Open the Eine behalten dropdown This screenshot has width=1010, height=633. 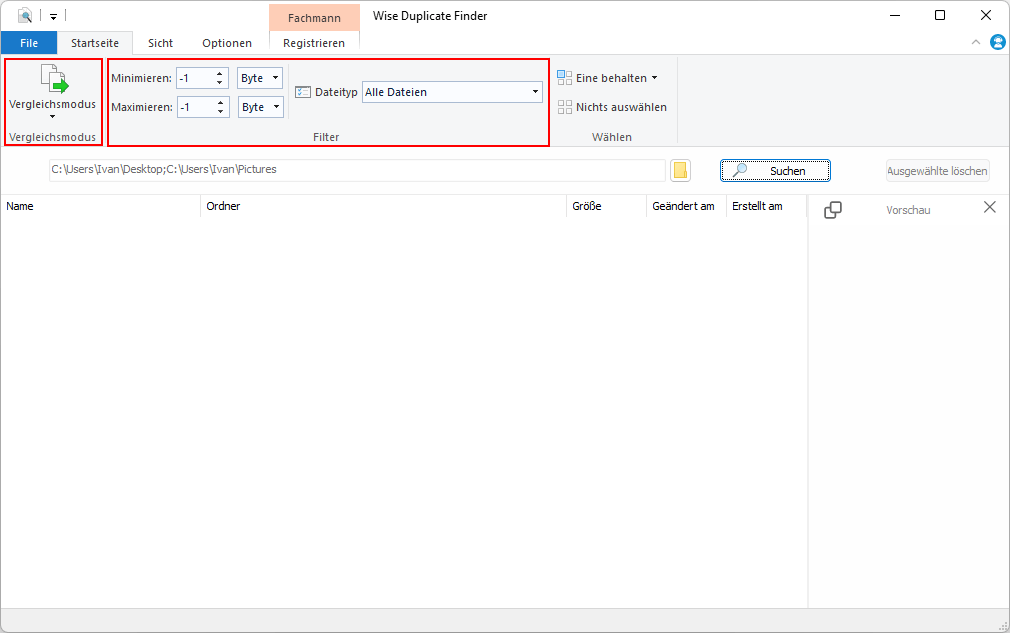pyautogui.click(x=607, y=78)
